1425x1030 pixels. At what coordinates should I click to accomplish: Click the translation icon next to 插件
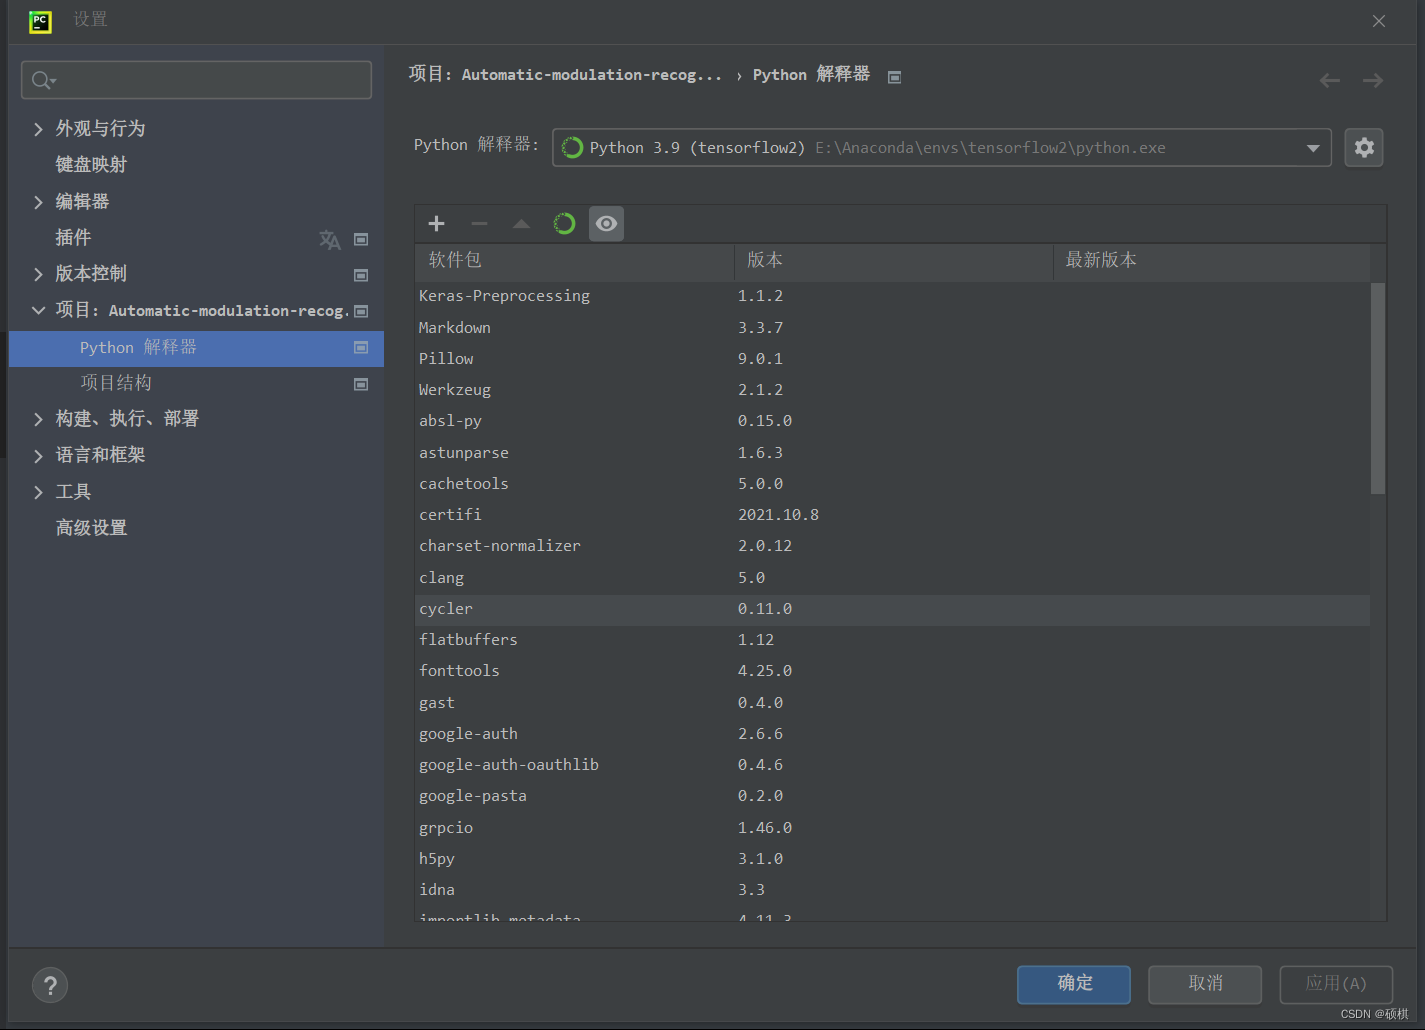pos(330,239)
